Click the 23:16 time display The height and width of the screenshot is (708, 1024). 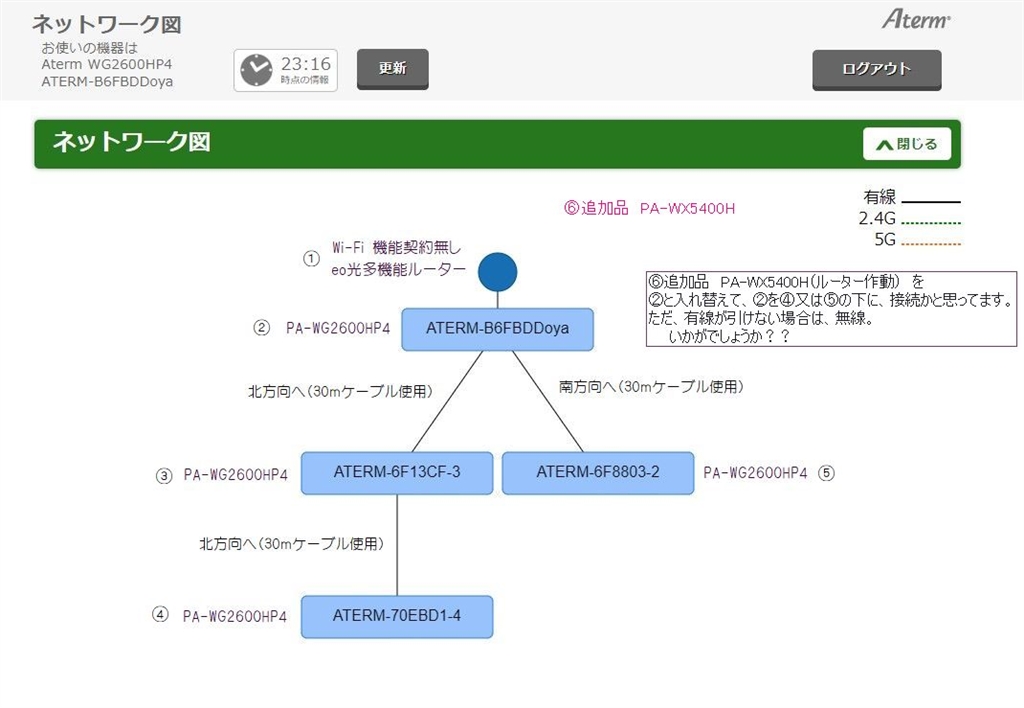pos(306,64)
